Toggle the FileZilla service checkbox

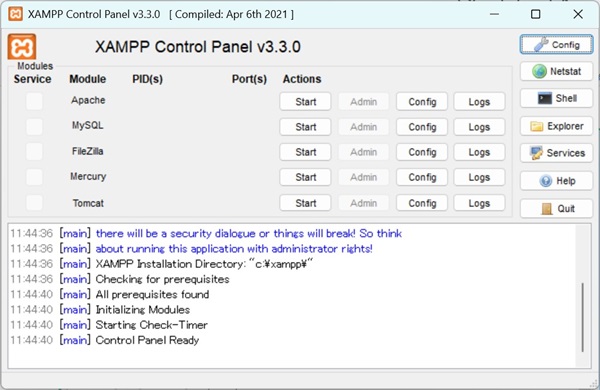34,152
